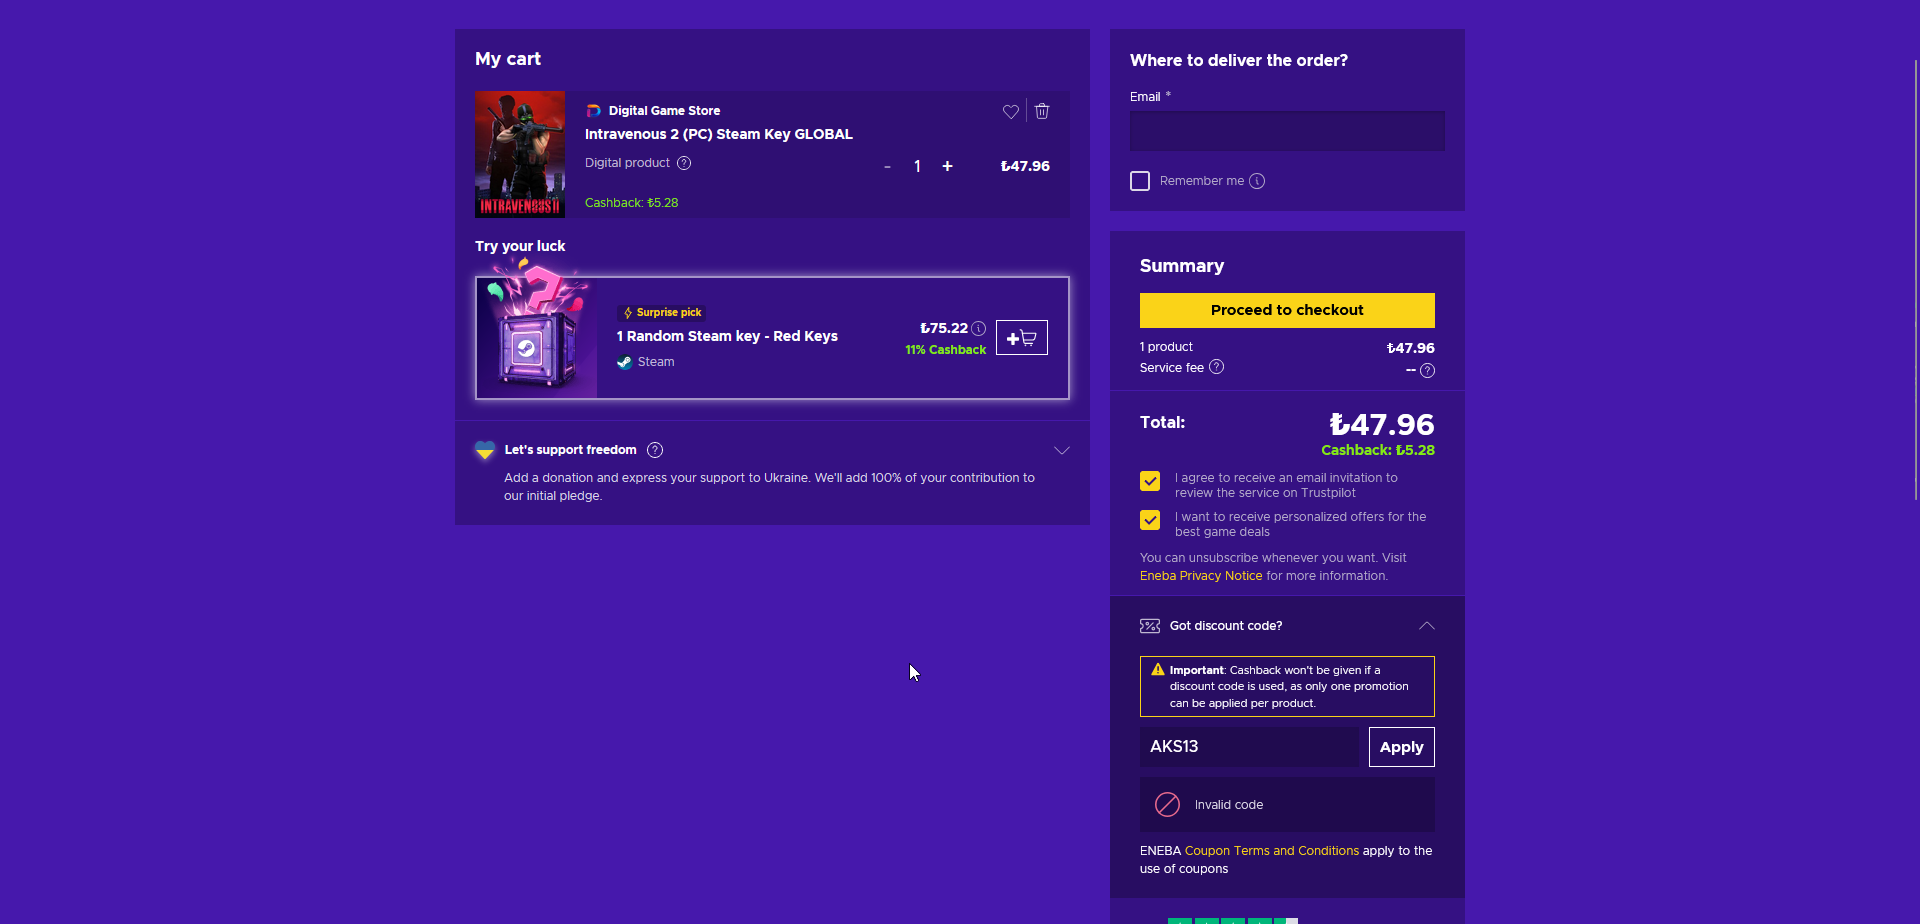
Task: Open Eneba Privacy Notice link
Action: (x=1201, y=576)
